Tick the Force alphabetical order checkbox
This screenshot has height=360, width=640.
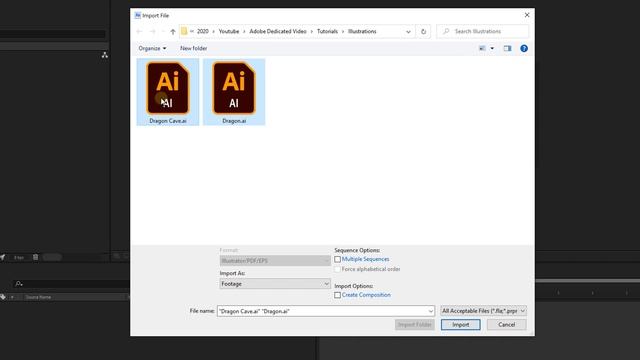pyautogui.click(x=337, y=269)
